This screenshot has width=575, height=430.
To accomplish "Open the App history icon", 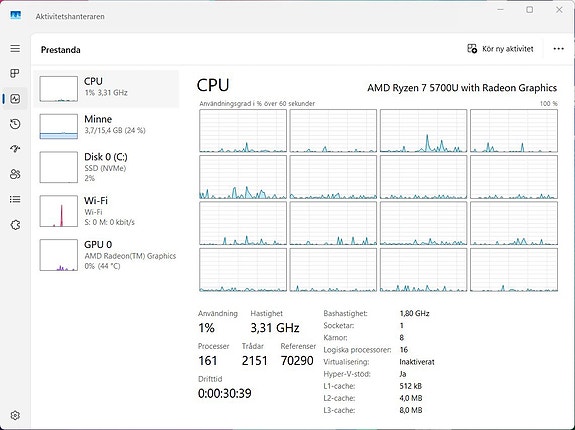I will (15, 124).
